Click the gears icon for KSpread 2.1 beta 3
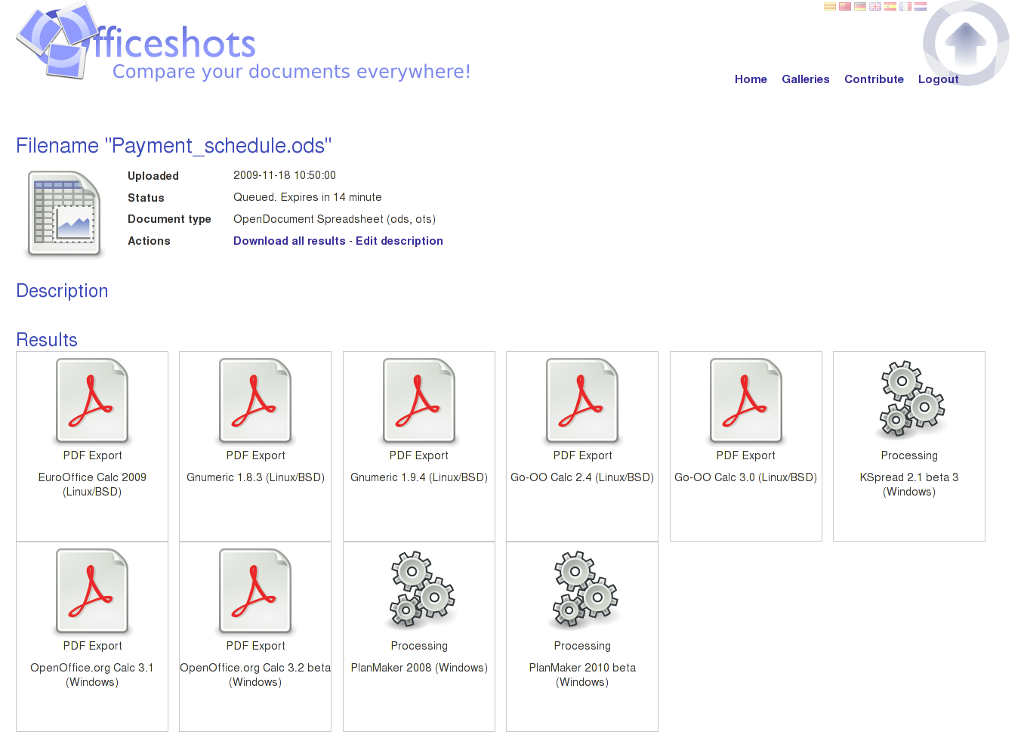This screenshot has width=1024, height=741. pyautogui.click(x=912, y=399)
